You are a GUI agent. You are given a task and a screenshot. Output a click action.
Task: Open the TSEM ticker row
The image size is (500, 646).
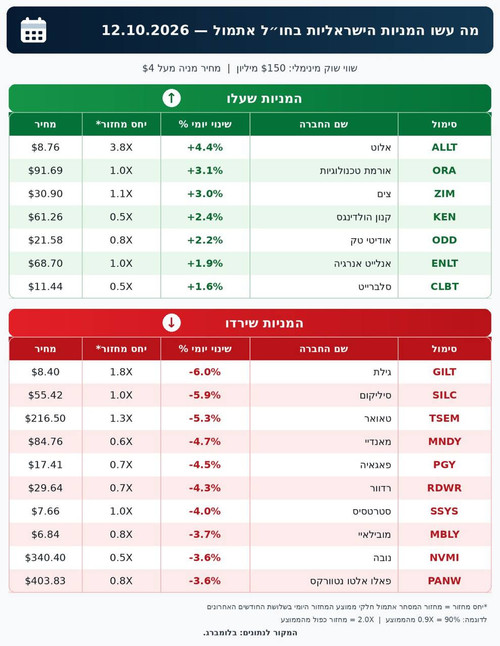250,418
